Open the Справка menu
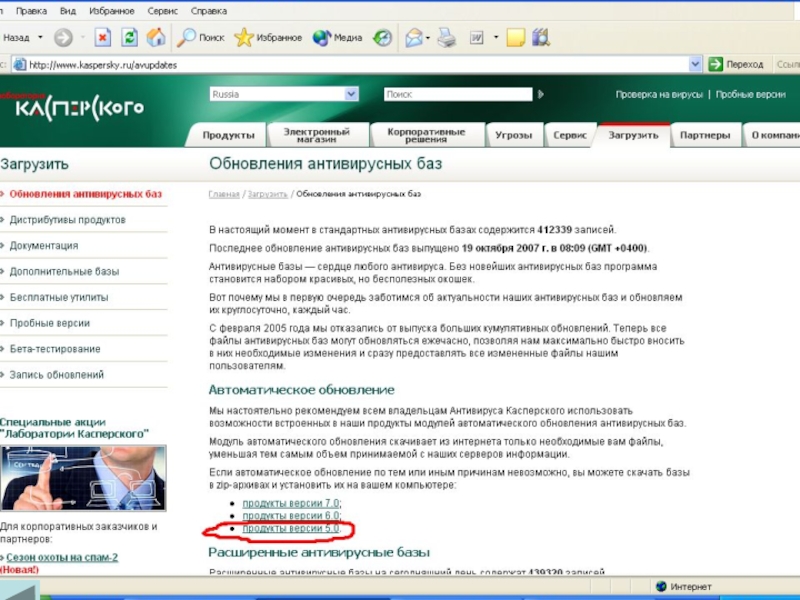Viewport: 800px width, 600px height. (209, 11)
